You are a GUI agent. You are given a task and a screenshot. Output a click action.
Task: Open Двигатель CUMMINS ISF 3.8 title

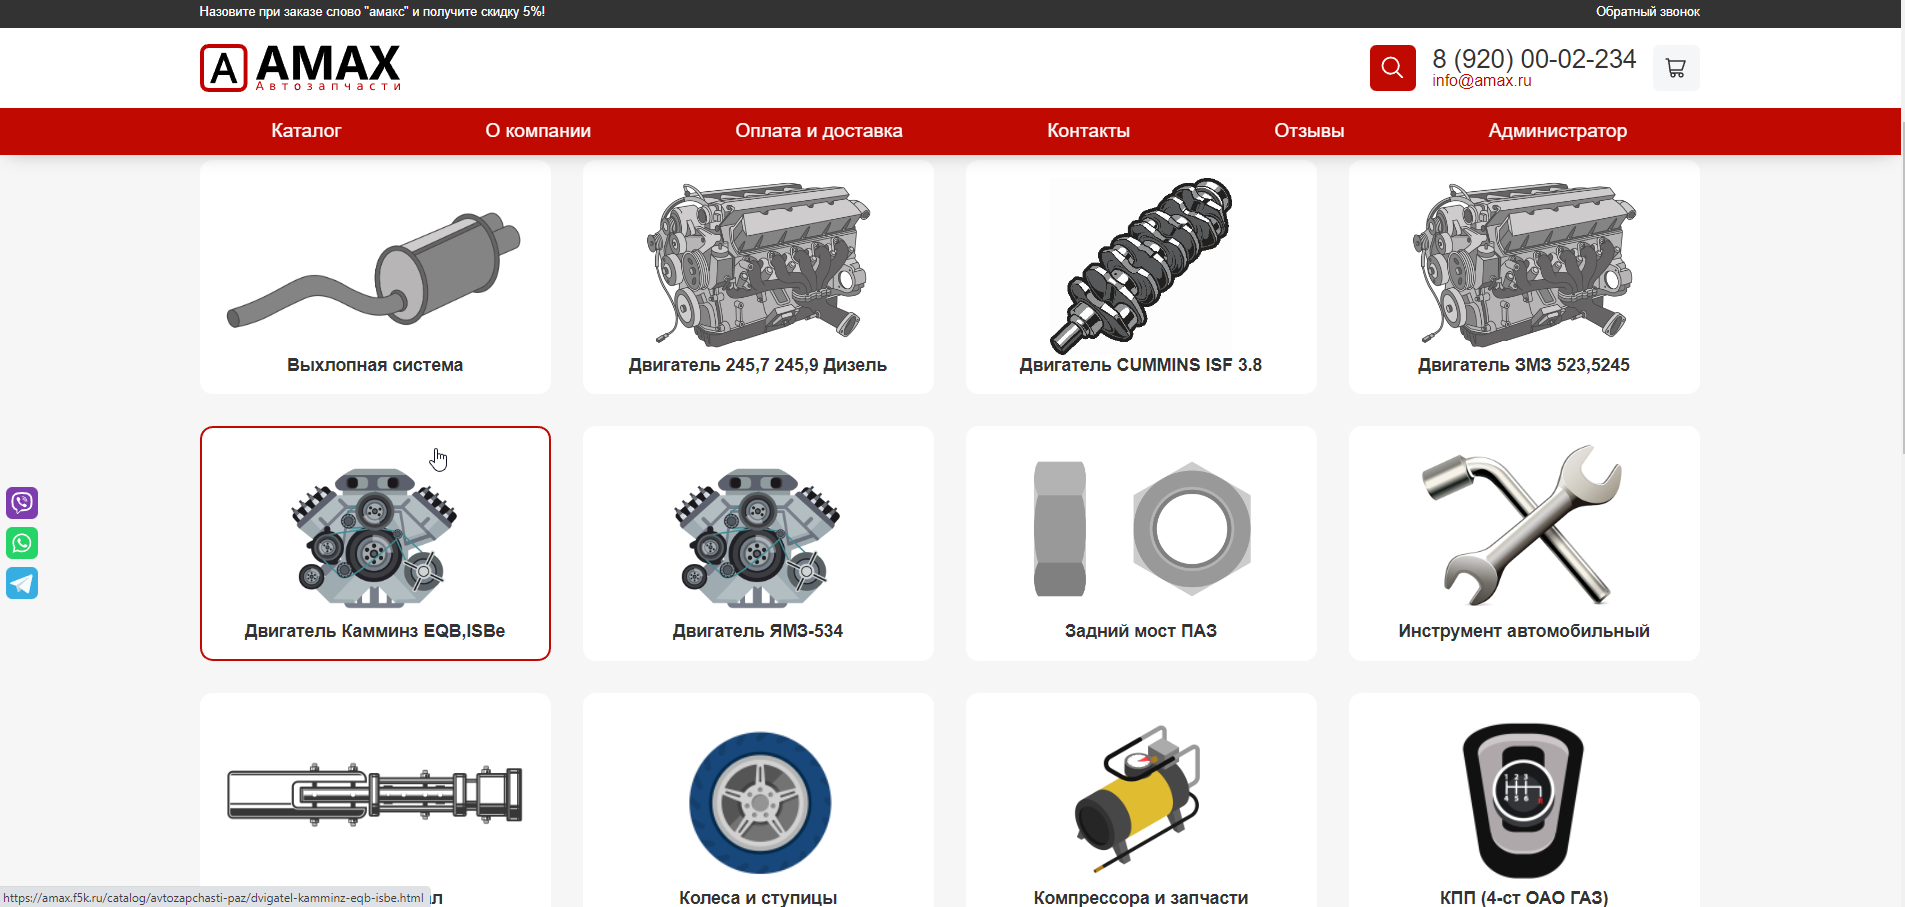pyautogui.click(x=1141, y=365)
